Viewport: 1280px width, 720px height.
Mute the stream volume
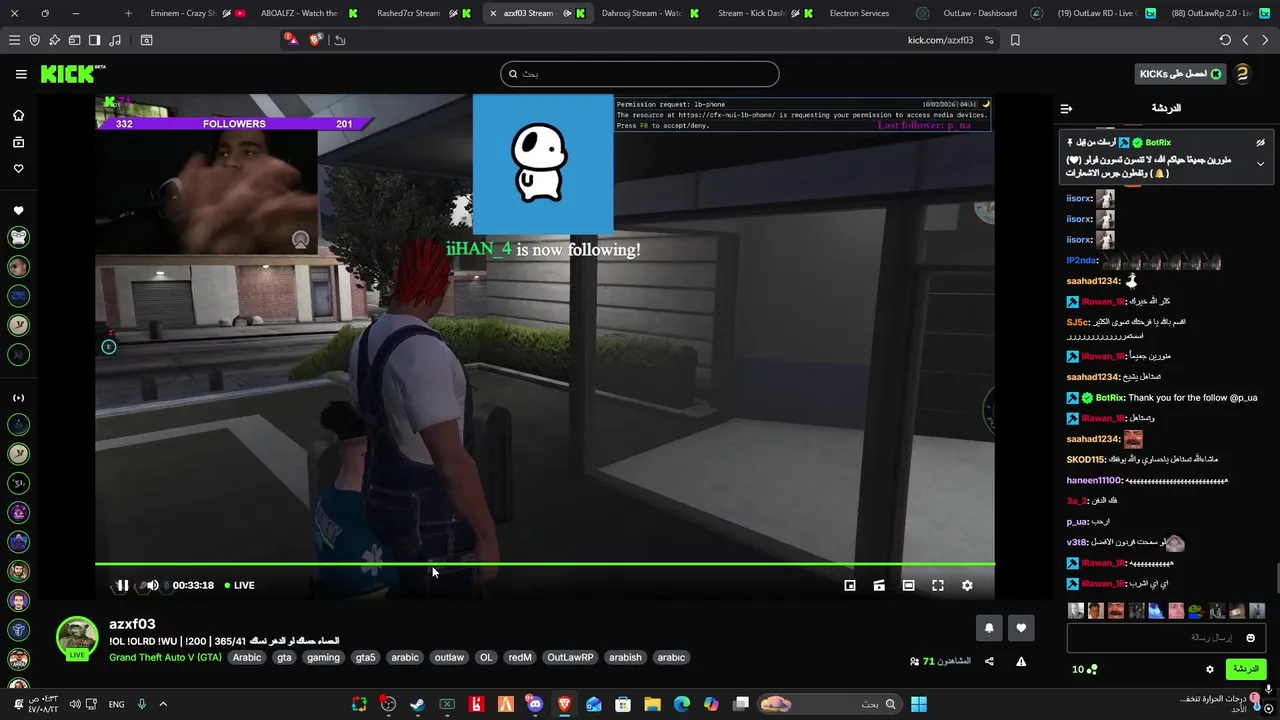pyautogui.click(x=152, y=585)
